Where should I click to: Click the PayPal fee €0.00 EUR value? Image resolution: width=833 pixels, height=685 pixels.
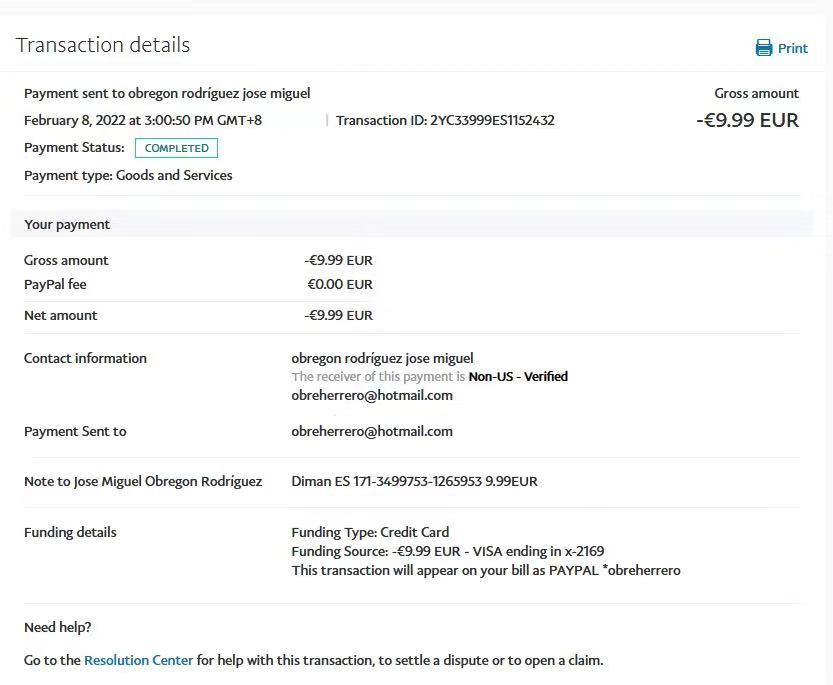(340, 284)
